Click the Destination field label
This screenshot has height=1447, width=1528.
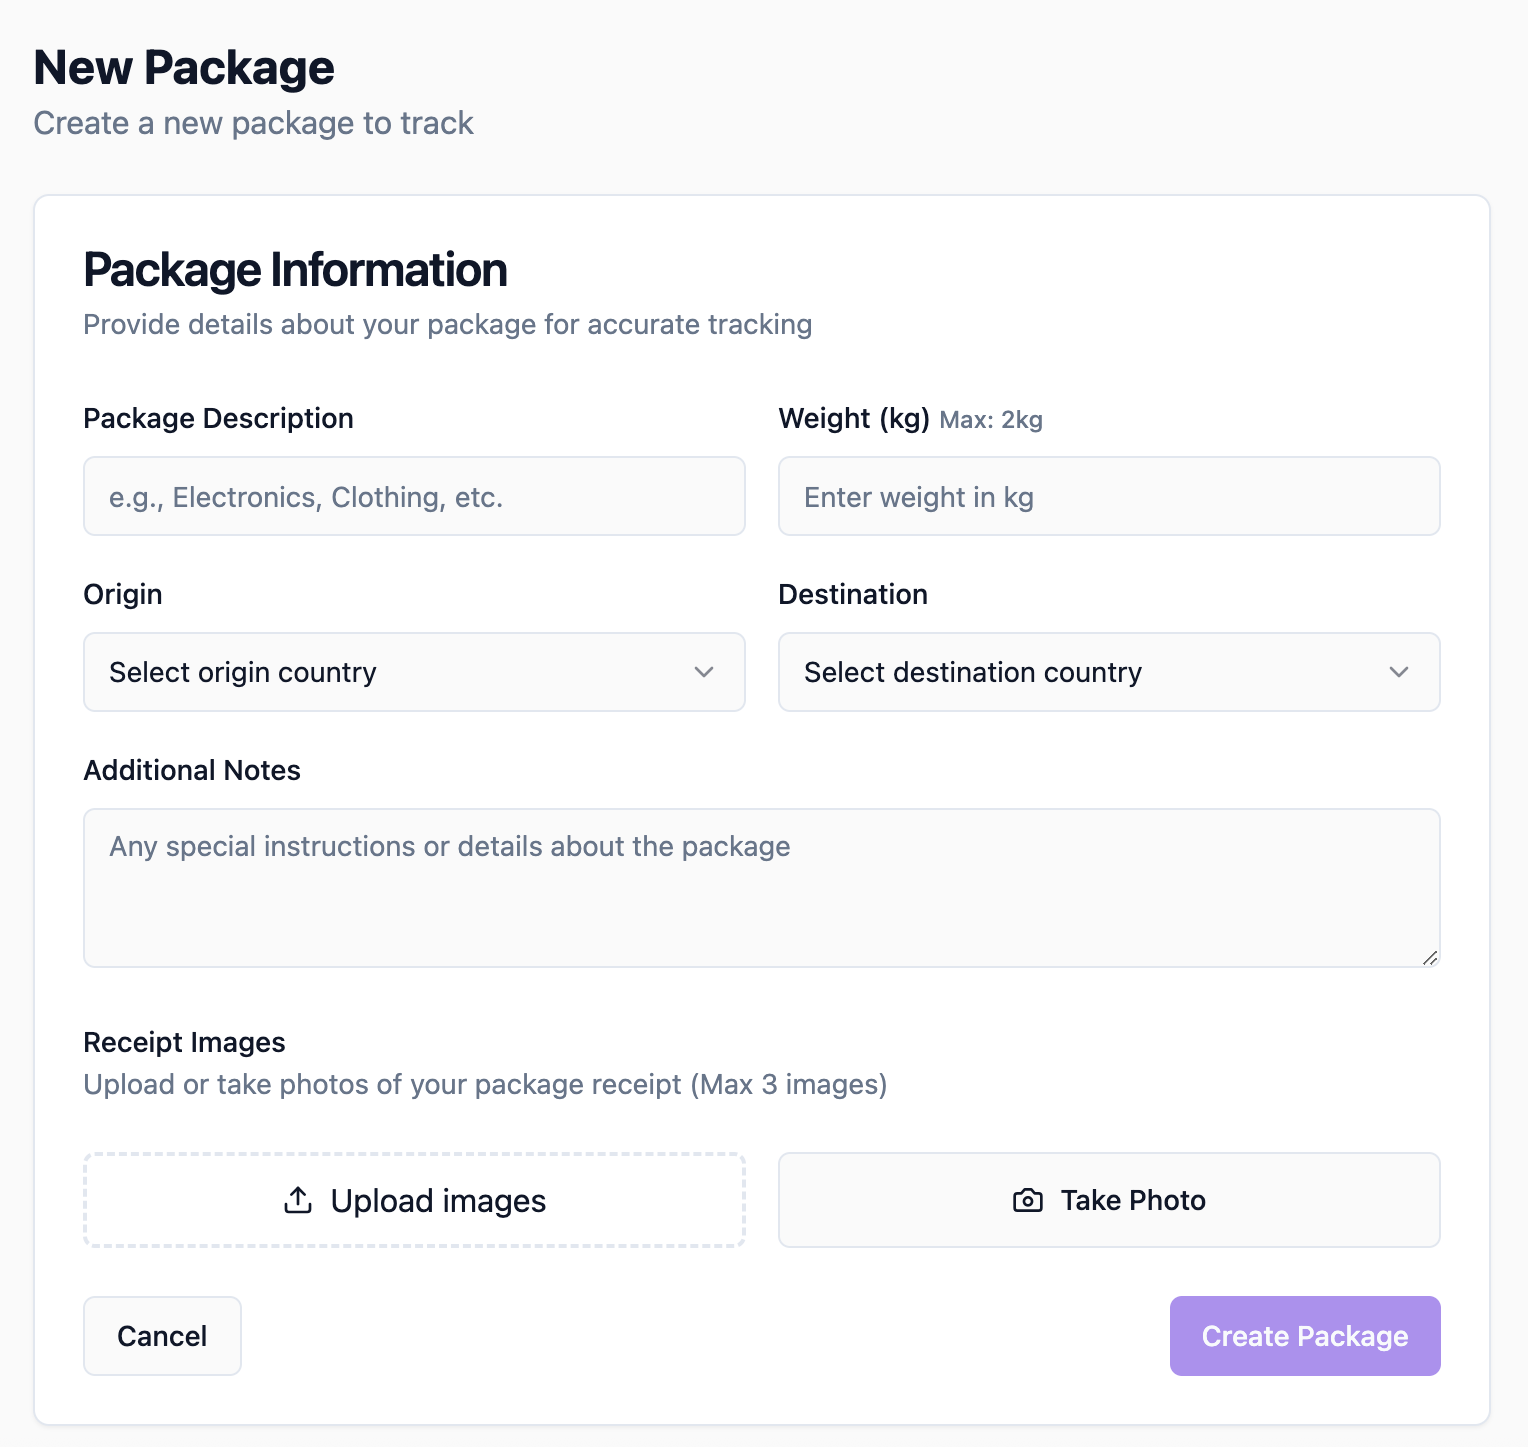pyautogui.click(x=853, y=594)
